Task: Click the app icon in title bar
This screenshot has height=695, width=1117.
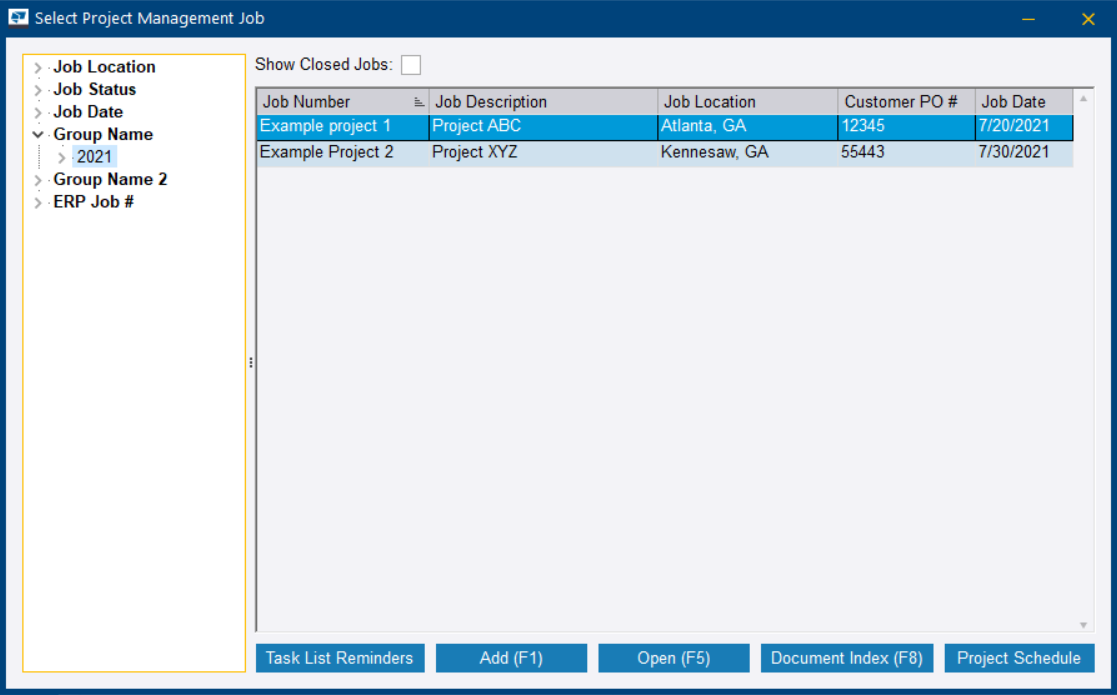Action: click(x=19, y=18)
